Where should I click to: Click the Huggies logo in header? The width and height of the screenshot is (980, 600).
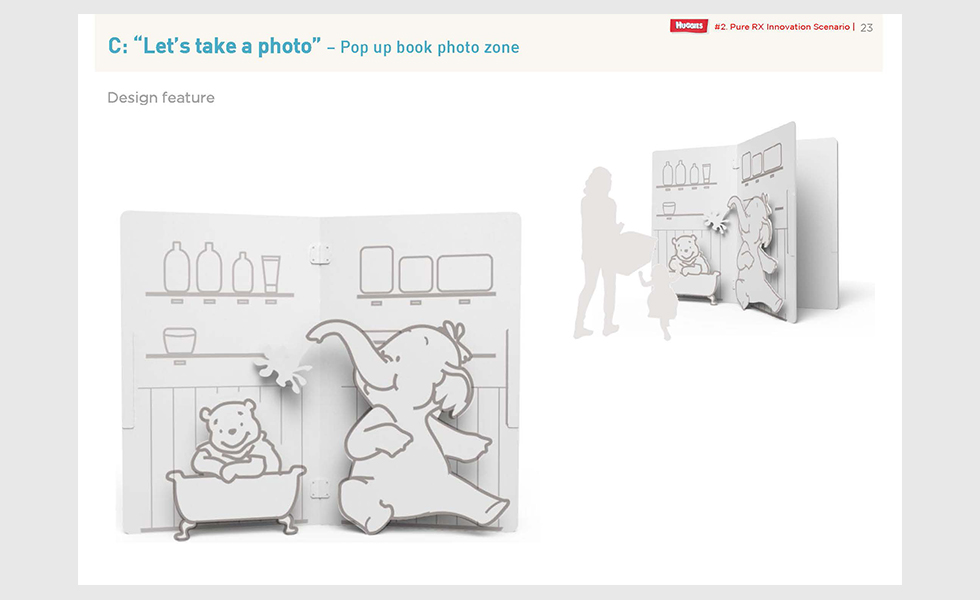point(689,26)
